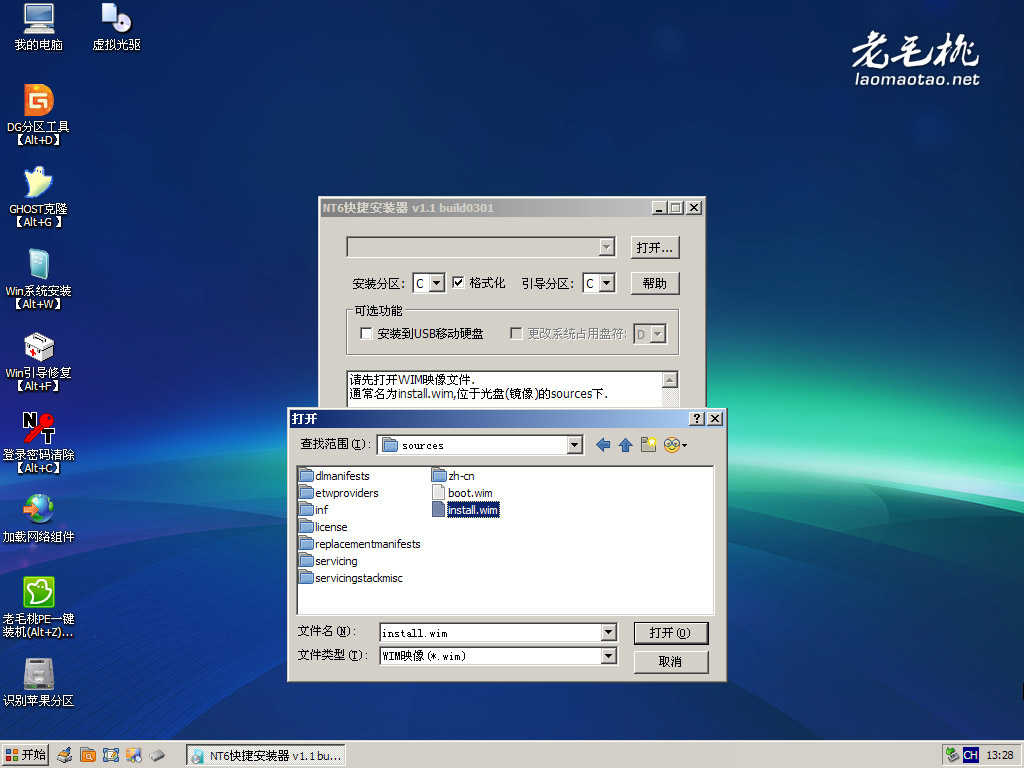Select the boot.wim file
Screen dimensions: 1024x768
[463, 492]
